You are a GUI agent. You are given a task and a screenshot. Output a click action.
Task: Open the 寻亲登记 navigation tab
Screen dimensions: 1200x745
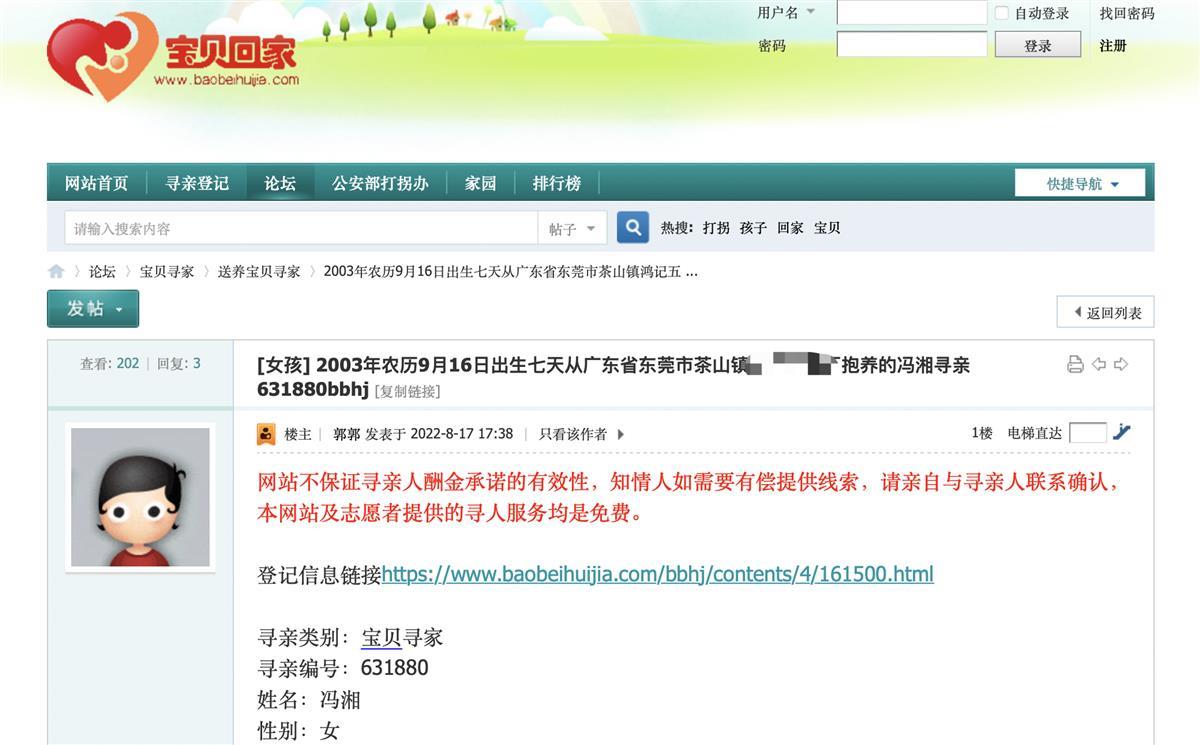197,183
